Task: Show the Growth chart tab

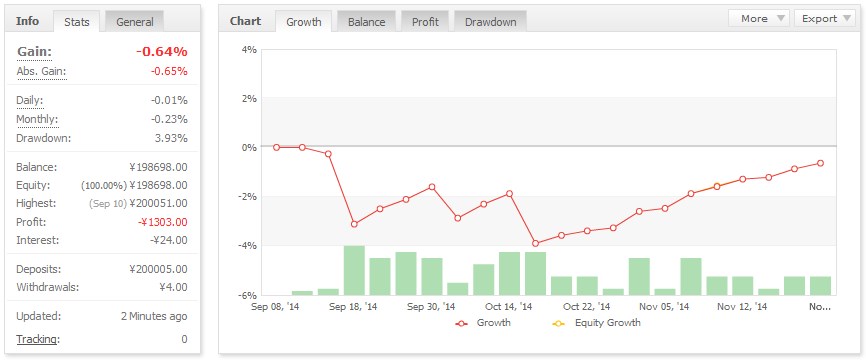Action: coord(303,22)
